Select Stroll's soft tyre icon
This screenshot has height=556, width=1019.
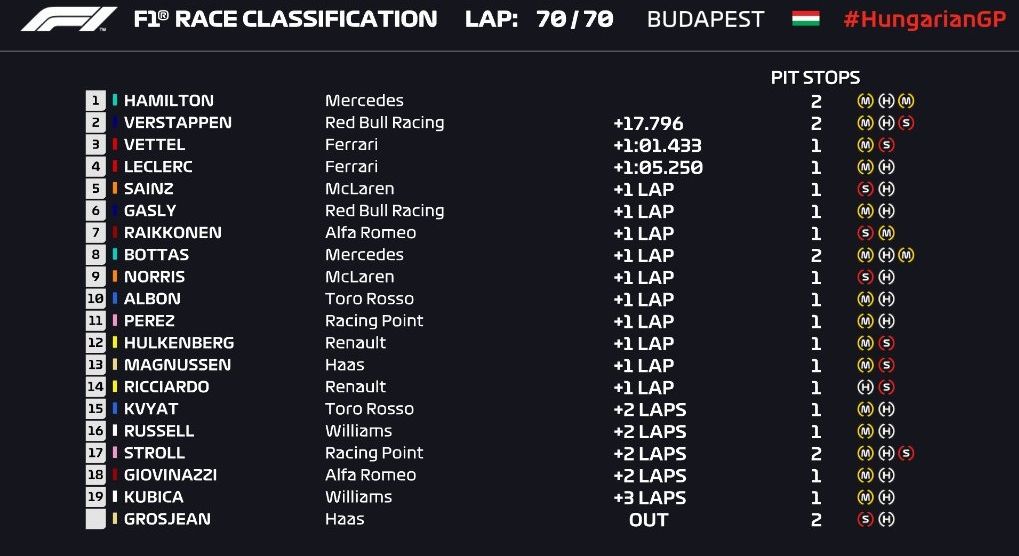(906, 453)
